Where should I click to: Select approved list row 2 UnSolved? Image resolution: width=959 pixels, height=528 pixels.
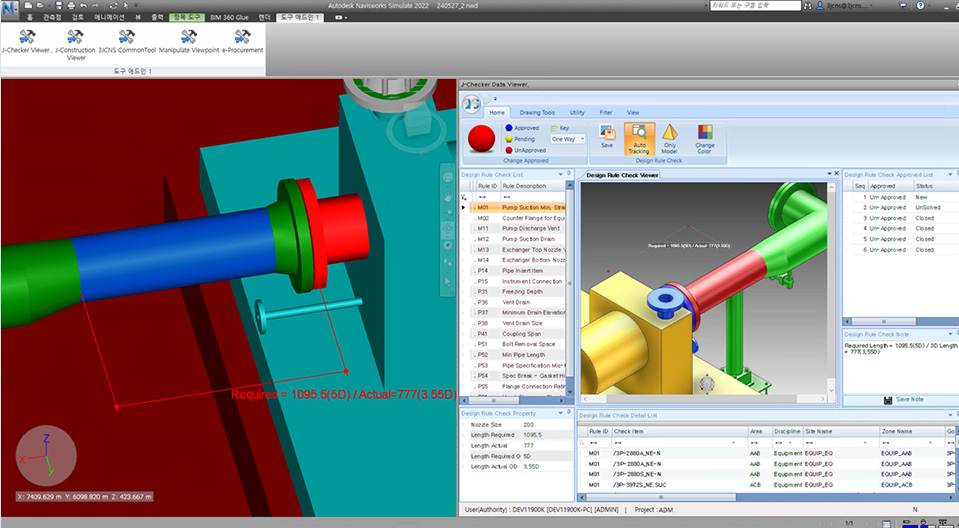click(x=901, y=207)
